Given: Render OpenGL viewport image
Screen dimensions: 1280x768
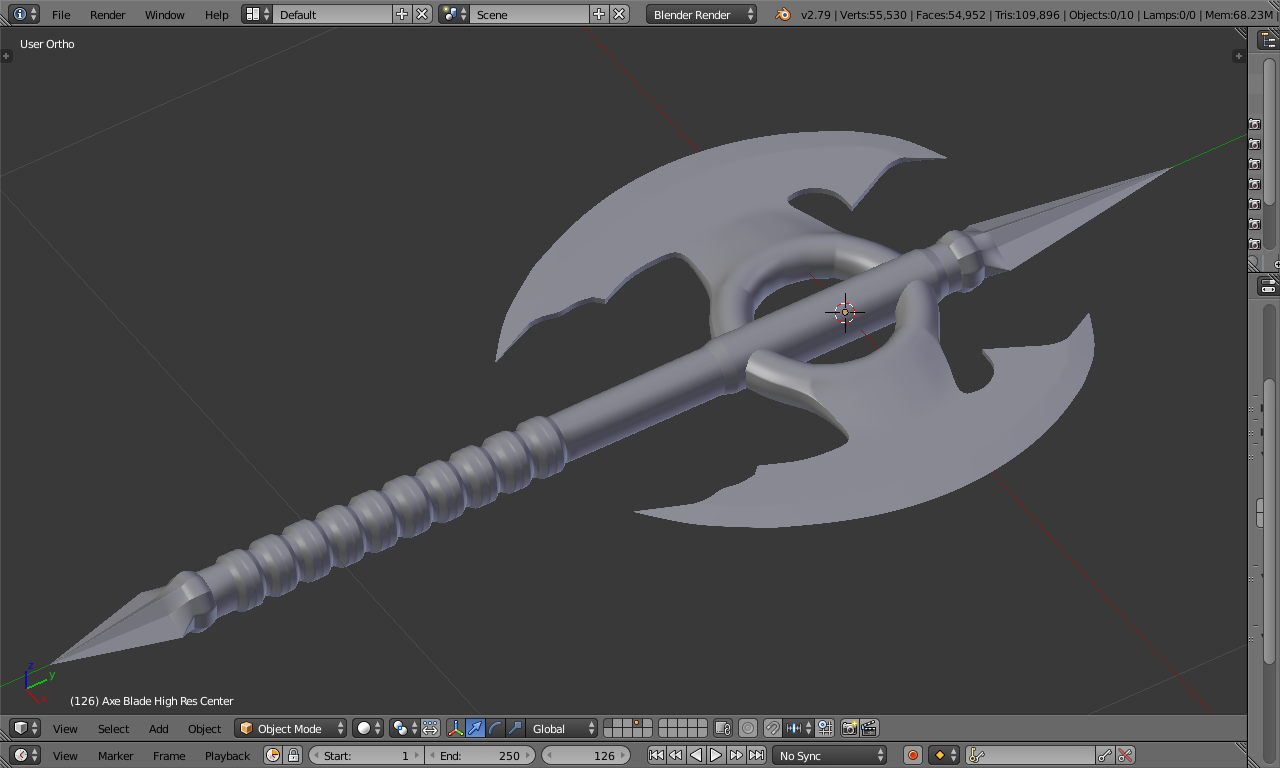Looking at the screenshot, I should pos(849,728).
